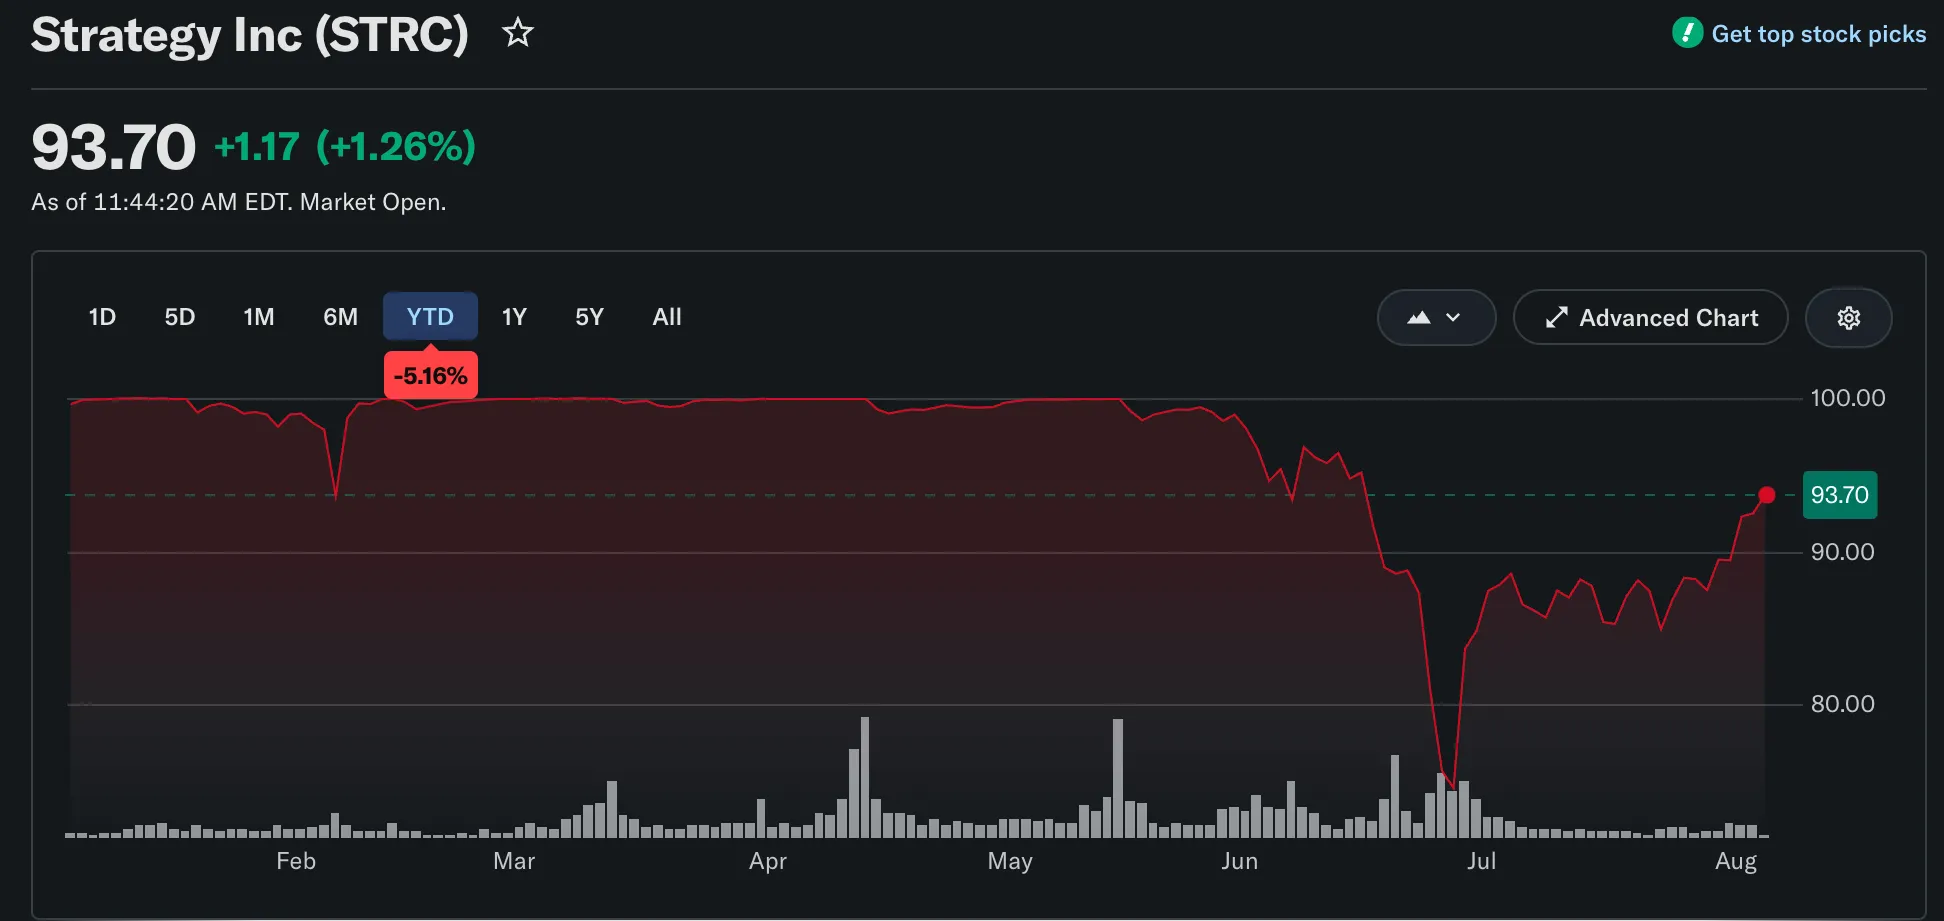1944x921 pixels.
Task: Add STRC to watchlist with star icon
Action: (517, 33)
